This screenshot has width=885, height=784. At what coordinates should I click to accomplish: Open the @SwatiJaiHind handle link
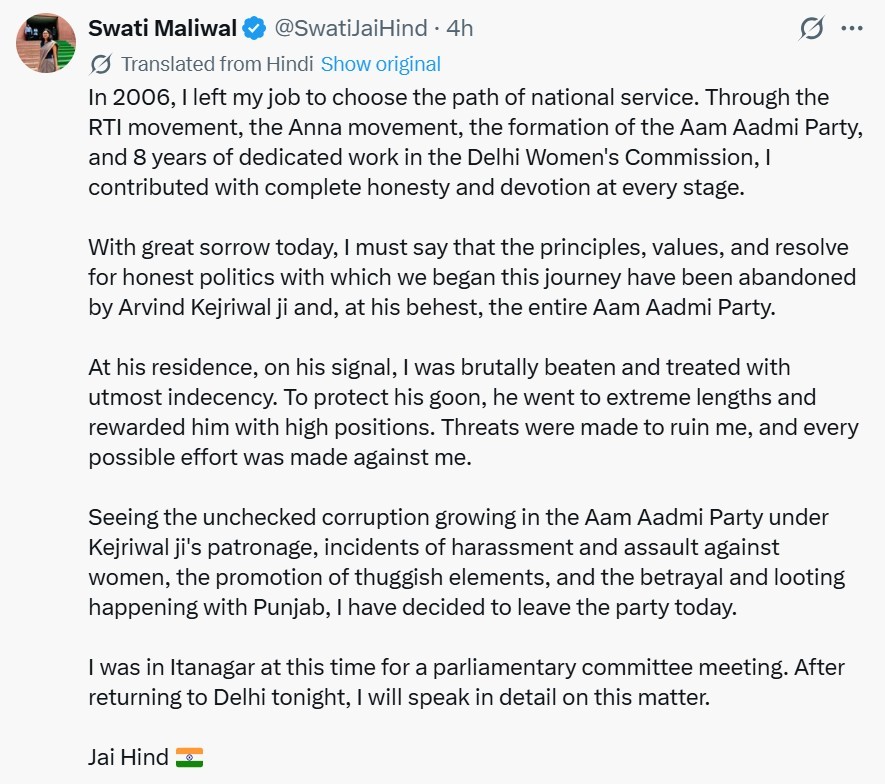tap(350, 28)
